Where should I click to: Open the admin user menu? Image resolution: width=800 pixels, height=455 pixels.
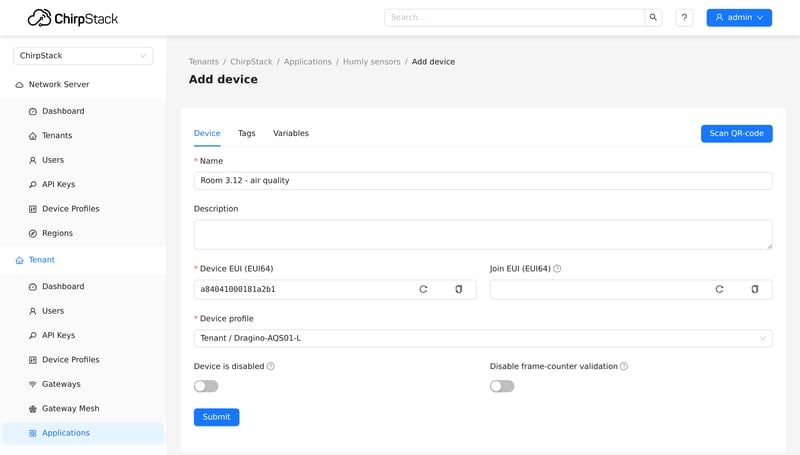coord(739,17)
